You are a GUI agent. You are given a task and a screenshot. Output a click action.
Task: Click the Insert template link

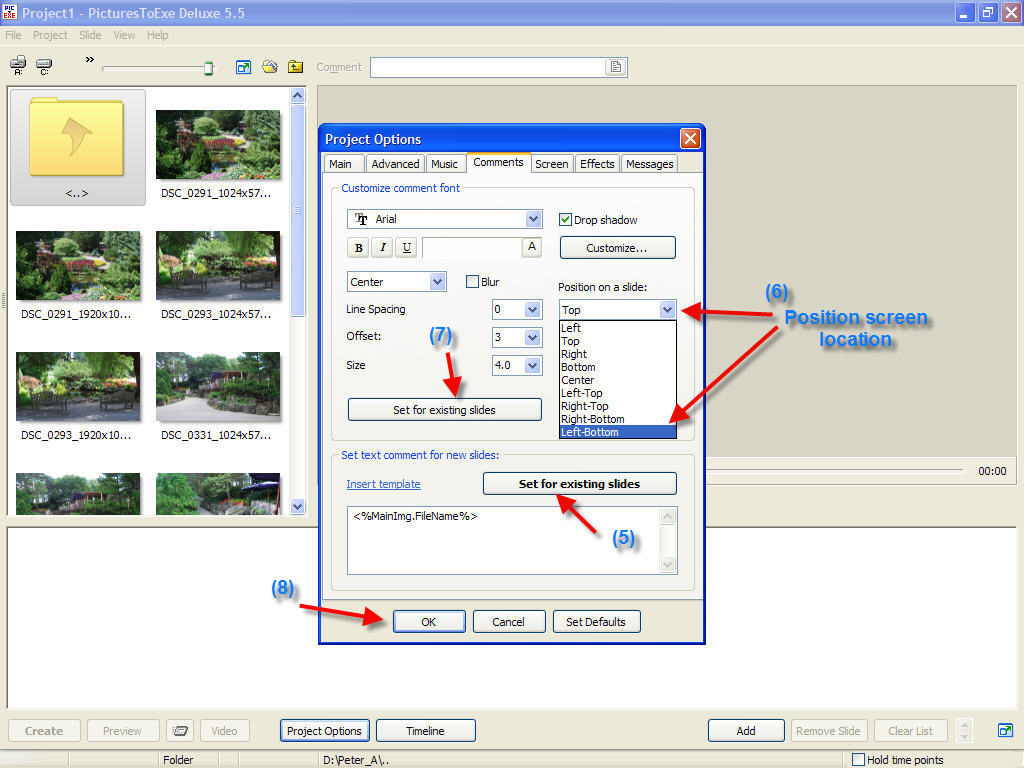383,484
